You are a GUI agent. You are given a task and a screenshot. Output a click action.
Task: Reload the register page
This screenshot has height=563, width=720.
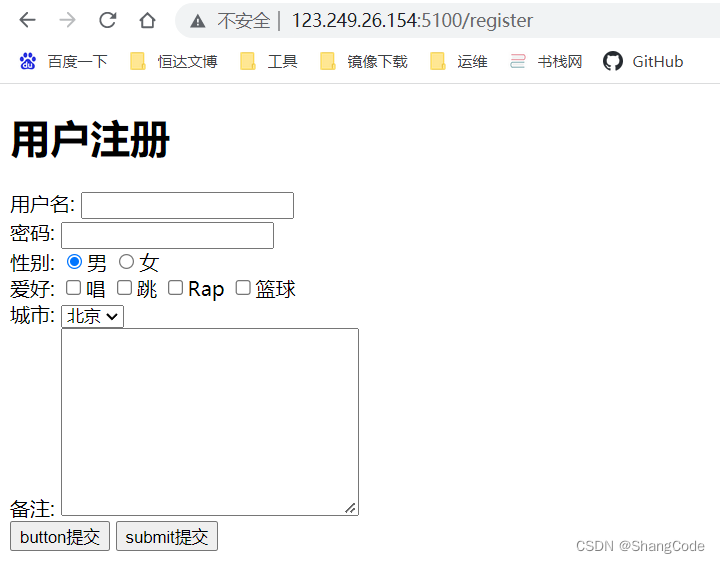coord(107,20)
